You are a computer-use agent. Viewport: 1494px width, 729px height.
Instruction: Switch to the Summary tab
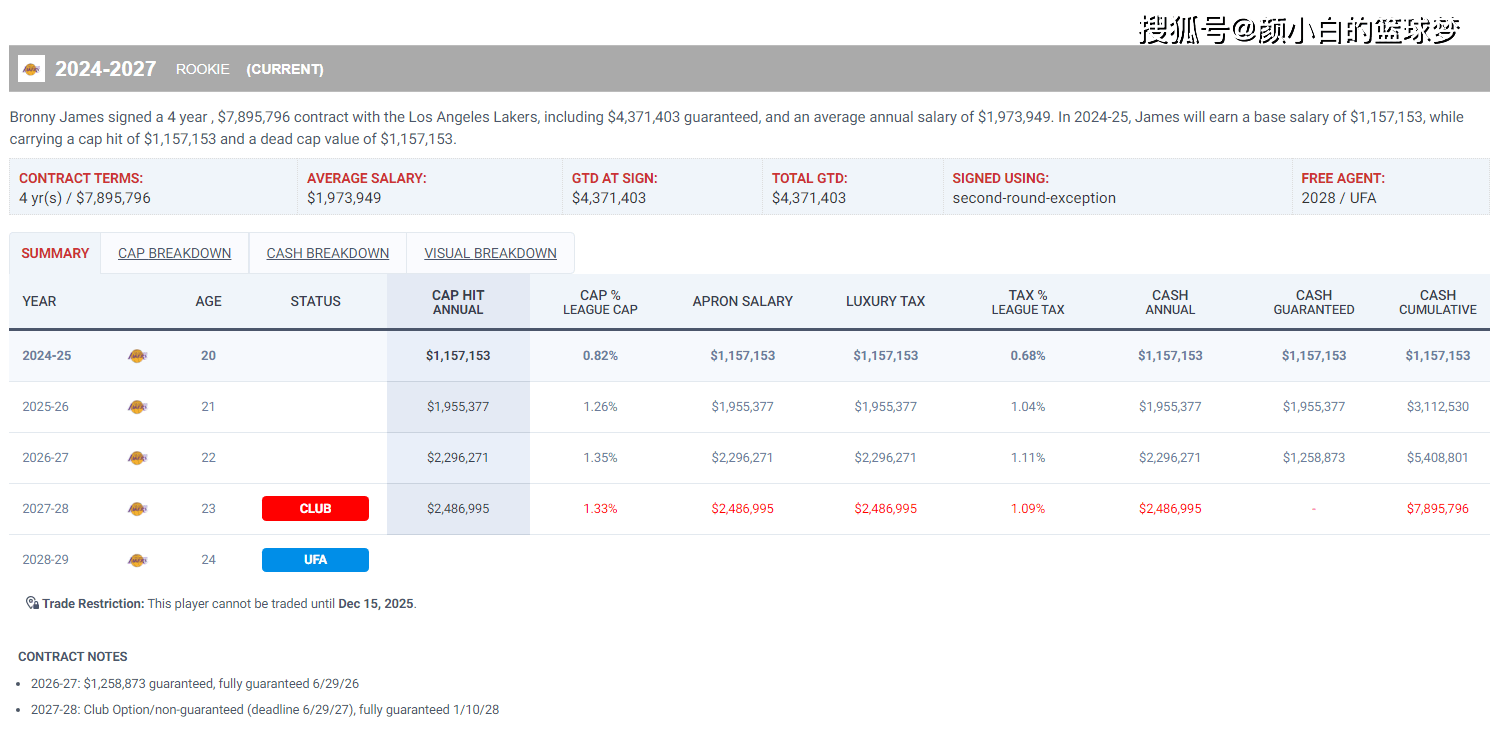coord(55,253)
